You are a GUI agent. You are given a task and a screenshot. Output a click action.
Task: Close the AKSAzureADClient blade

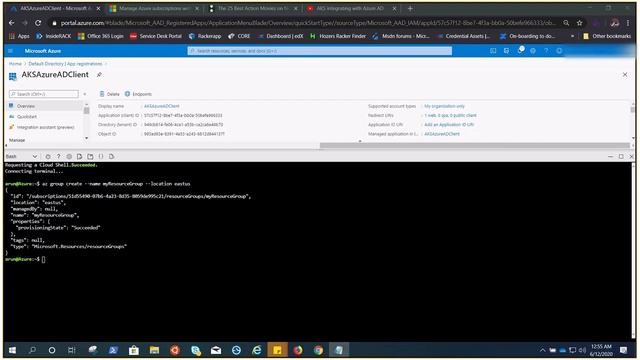tap(625, 75)
